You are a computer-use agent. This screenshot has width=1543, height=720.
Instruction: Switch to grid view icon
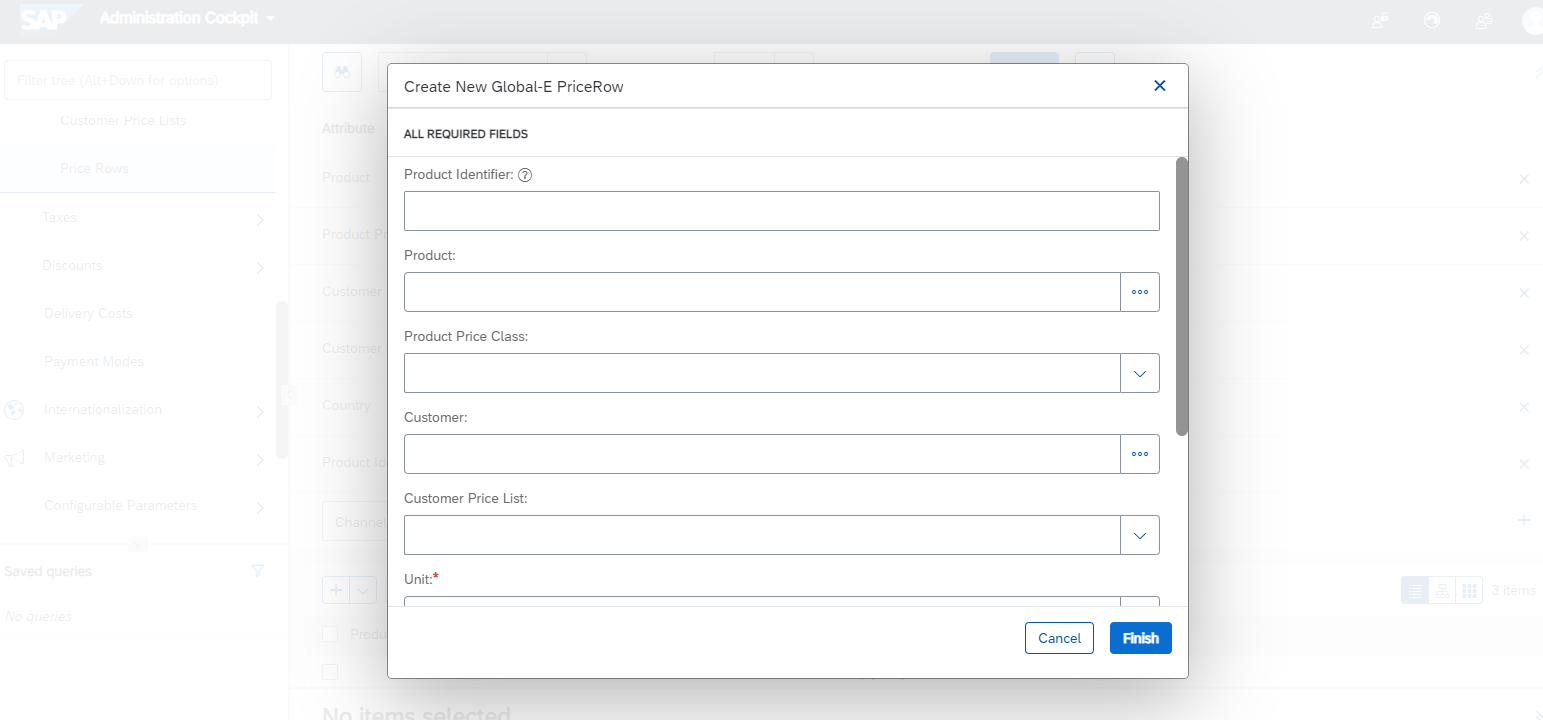click(x=1469, y=591)
